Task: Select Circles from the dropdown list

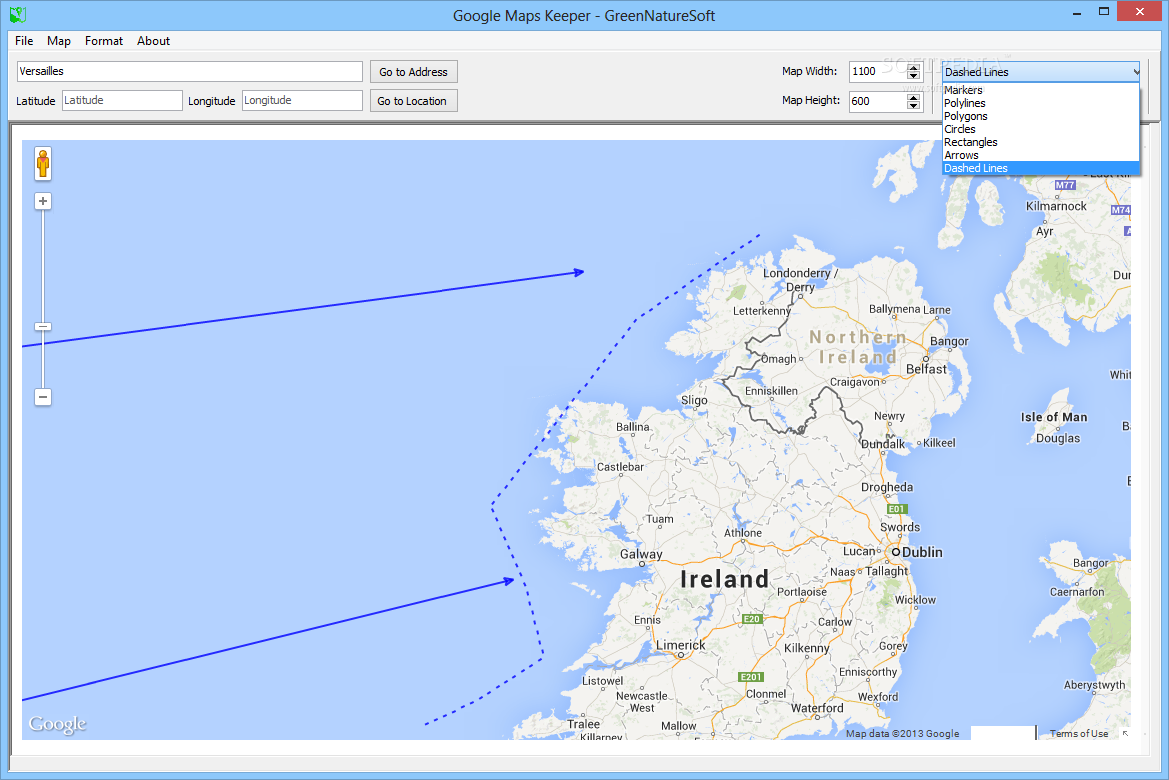Action: click(1041, 129)
